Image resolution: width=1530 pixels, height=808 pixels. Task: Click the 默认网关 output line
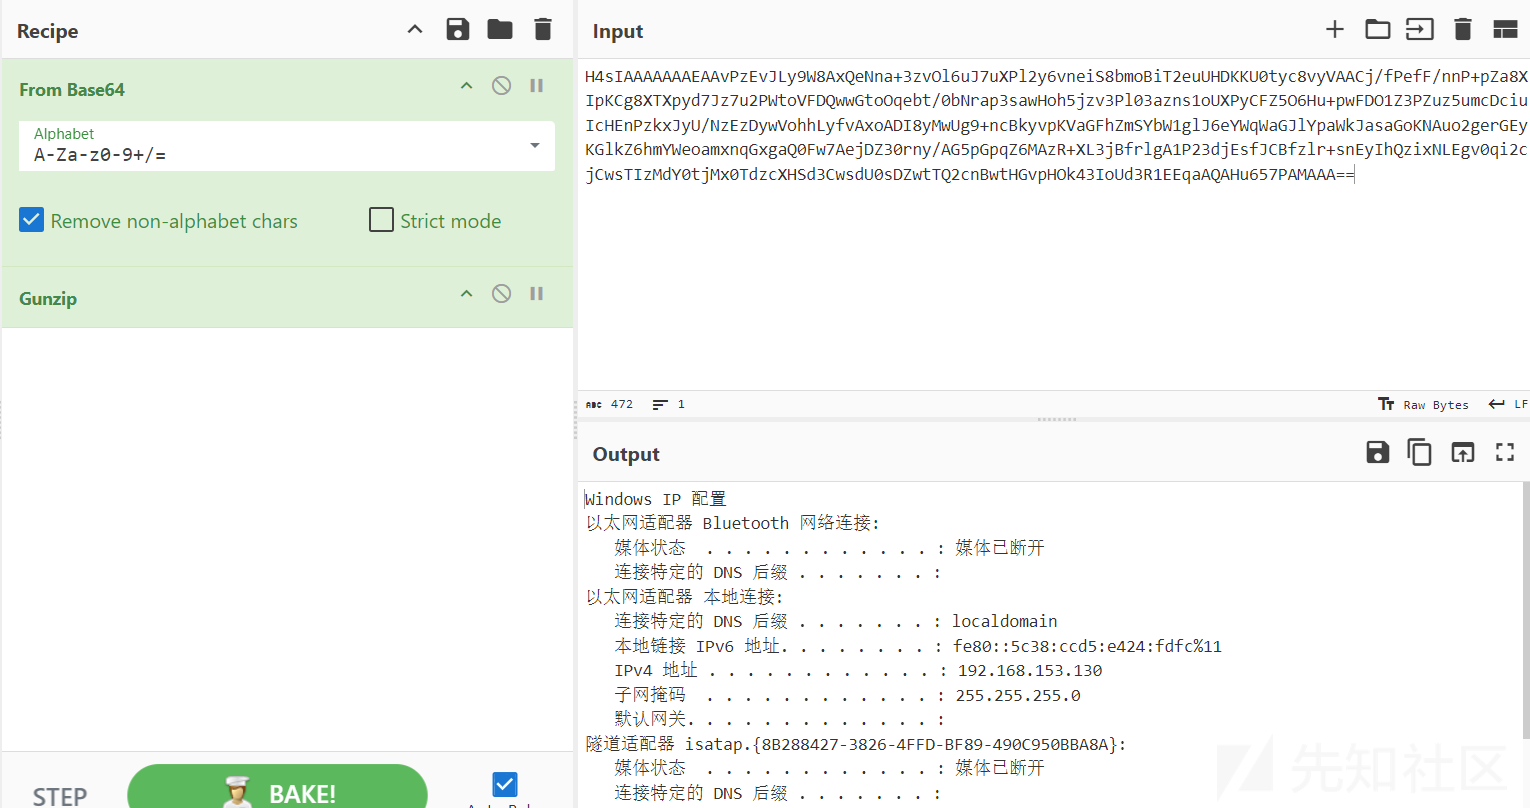tap(779, 719)
